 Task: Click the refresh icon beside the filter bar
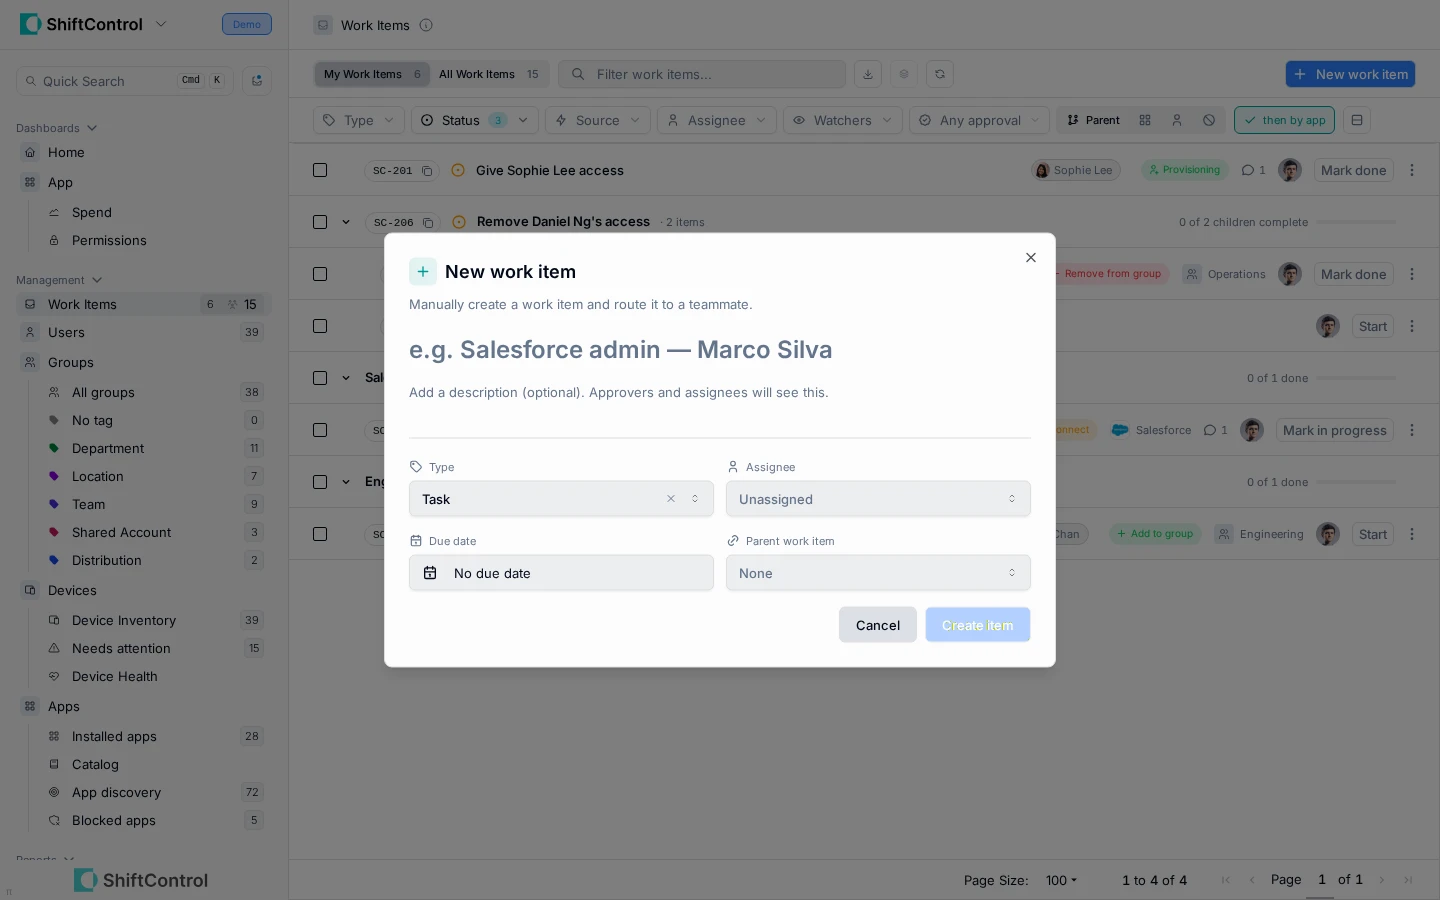tap(940, 74)
